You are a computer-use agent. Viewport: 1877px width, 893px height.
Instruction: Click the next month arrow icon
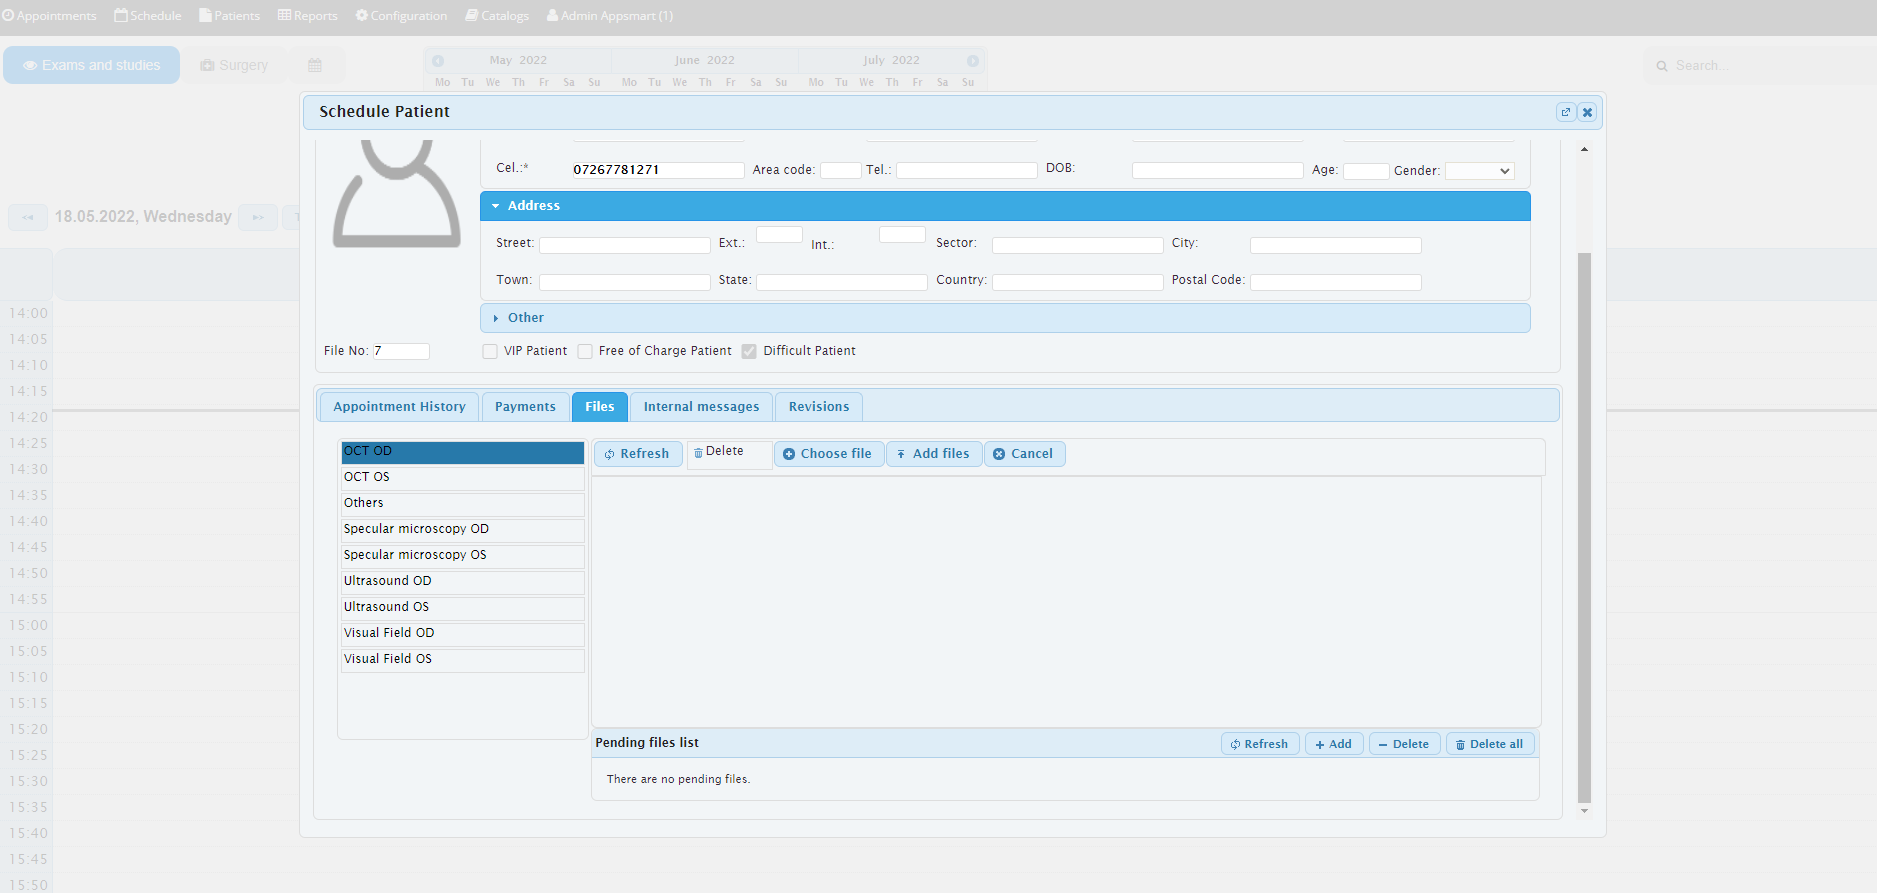[973, 61]
